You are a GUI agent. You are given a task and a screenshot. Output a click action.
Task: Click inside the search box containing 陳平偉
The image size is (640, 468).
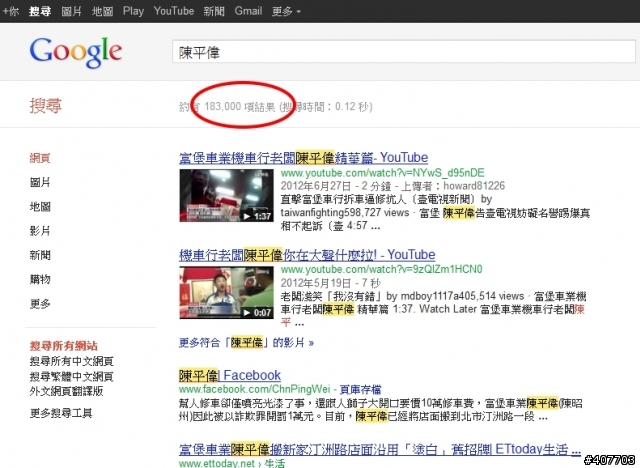403,52
